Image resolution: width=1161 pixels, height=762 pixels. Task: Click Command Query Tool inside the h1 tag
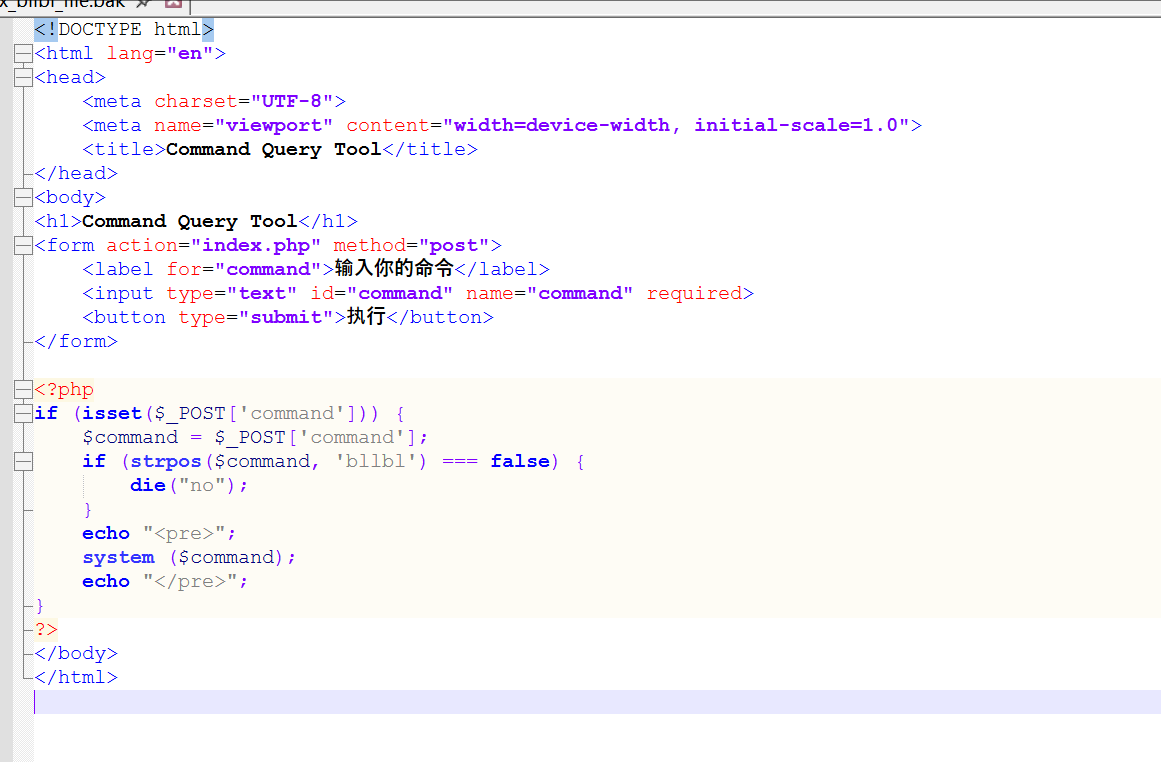(x=190, y=221)
